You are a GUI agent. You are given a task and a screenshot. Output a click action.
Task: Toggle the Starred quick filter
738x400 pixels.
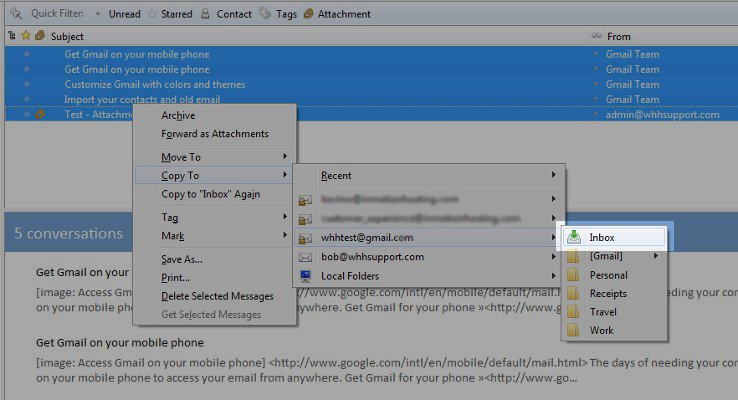(170, 14)
